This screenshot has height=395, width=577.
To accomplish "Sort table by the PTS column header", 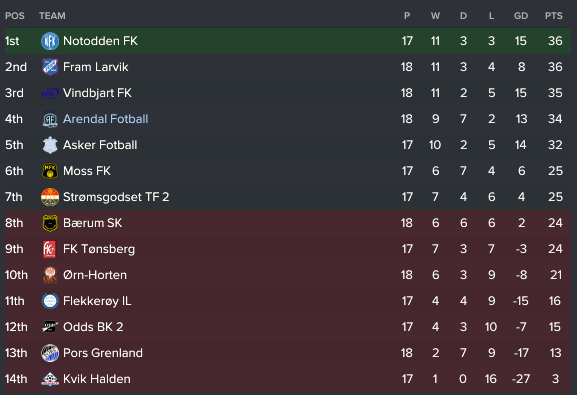I will (553, 16).
